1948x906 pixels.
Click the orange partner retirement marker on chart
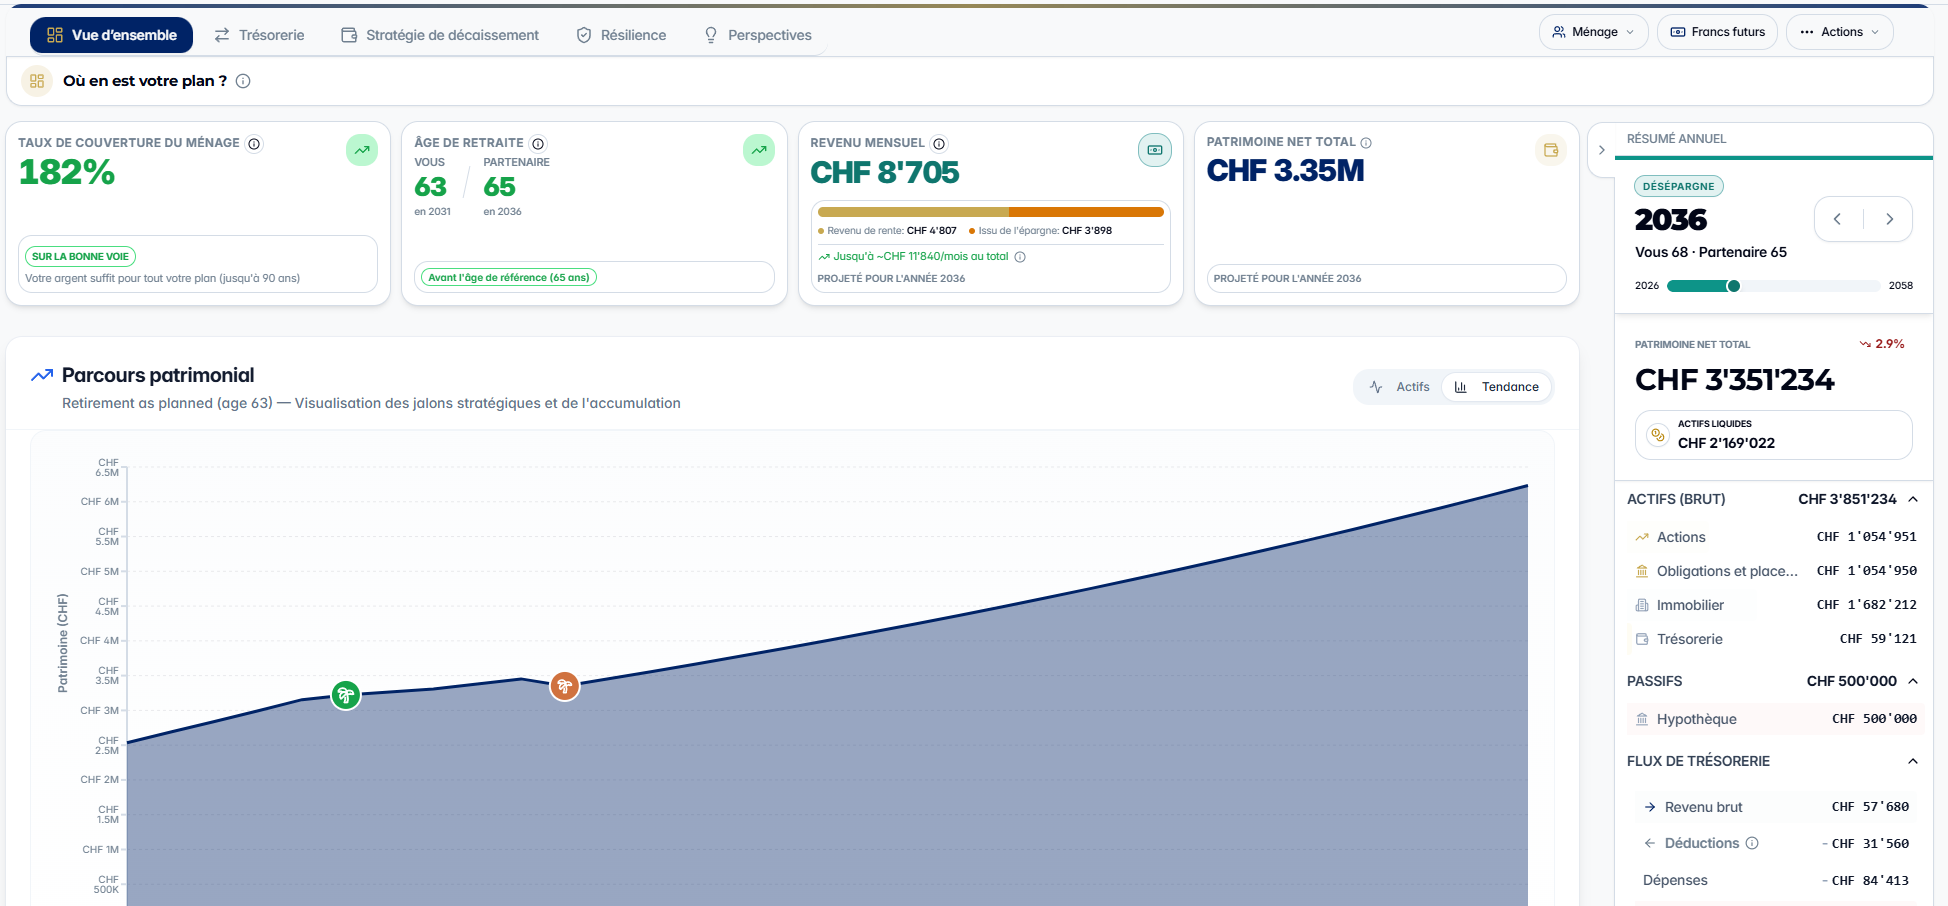click(x=565, y=686)
